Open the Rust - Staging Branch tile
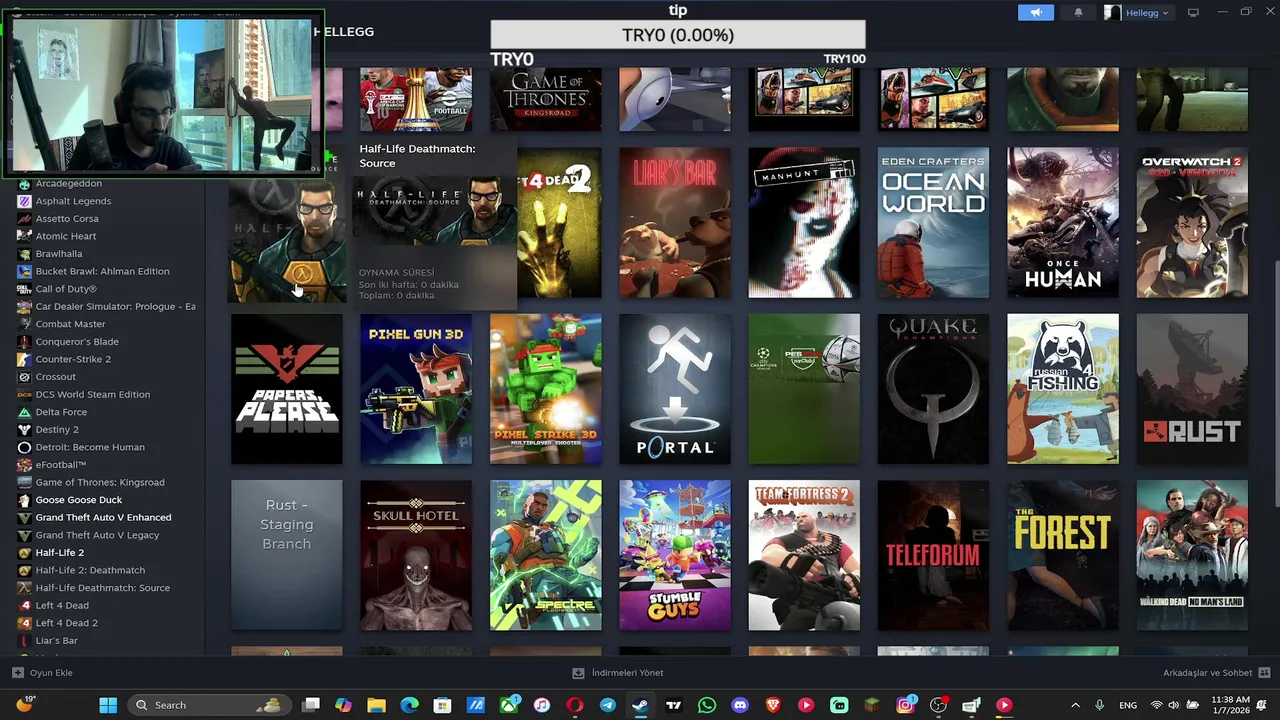 click(287, 555)
